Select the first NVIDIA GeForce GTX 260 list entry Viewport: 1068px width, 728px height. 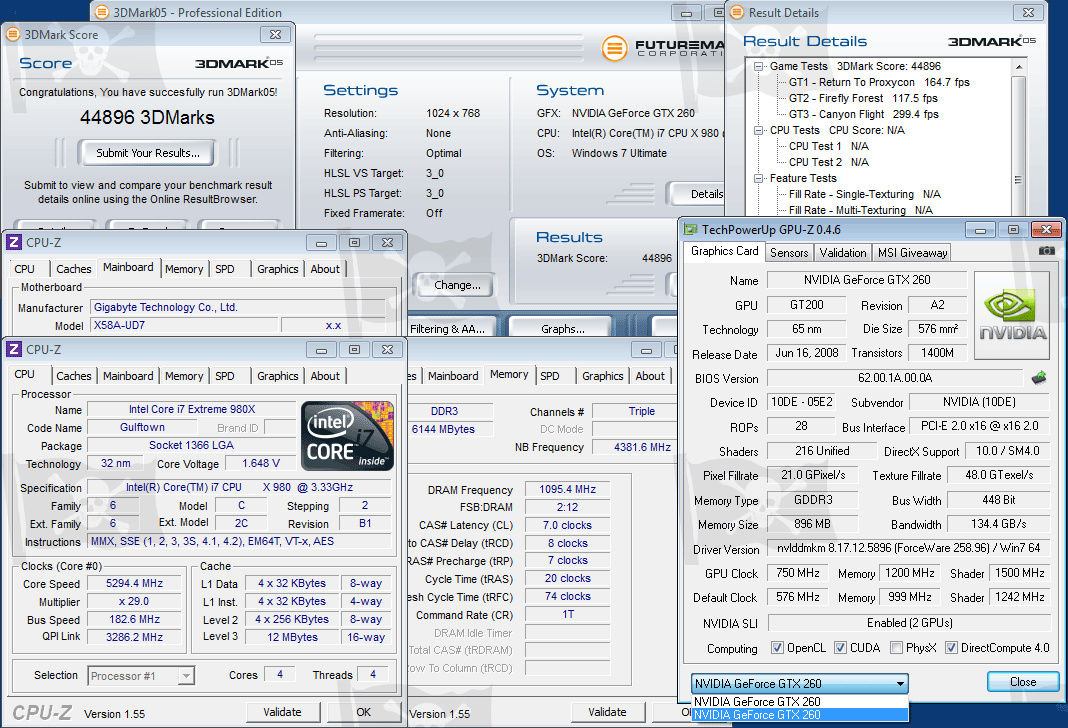tap(800, 701)
